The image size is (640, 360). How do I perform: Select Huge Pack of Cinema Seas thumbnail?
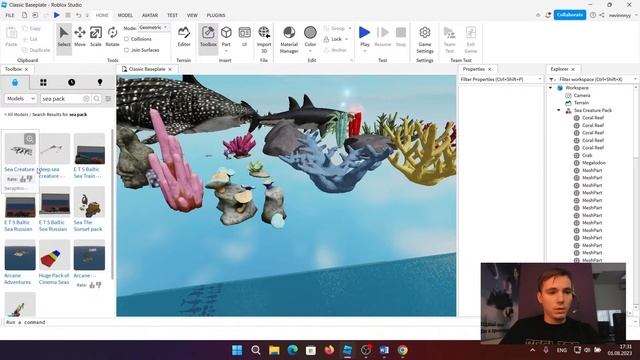(54, 255)
